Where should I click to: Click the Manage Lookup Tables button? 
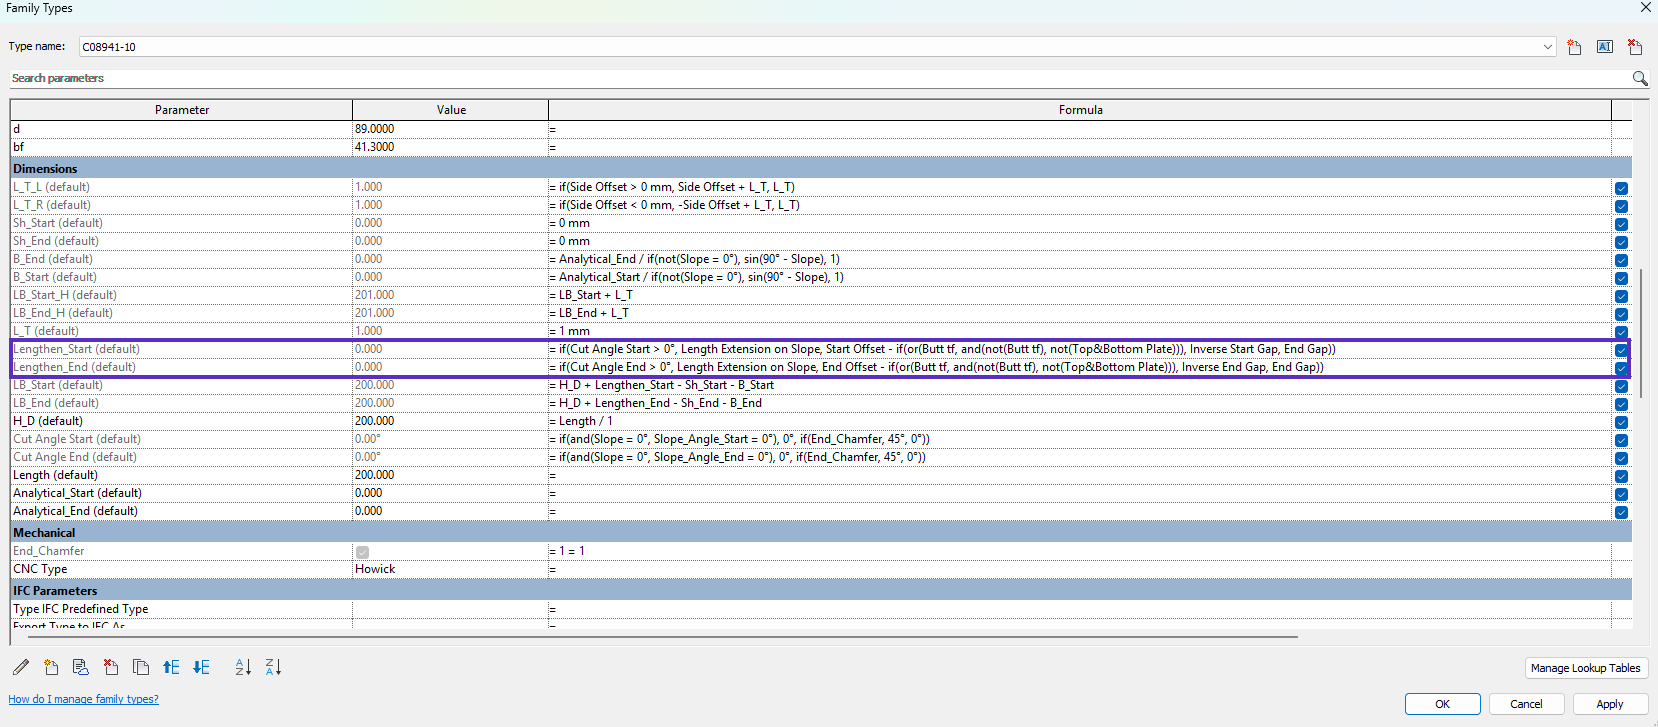pyautogui.click(x=1585, y=668)
